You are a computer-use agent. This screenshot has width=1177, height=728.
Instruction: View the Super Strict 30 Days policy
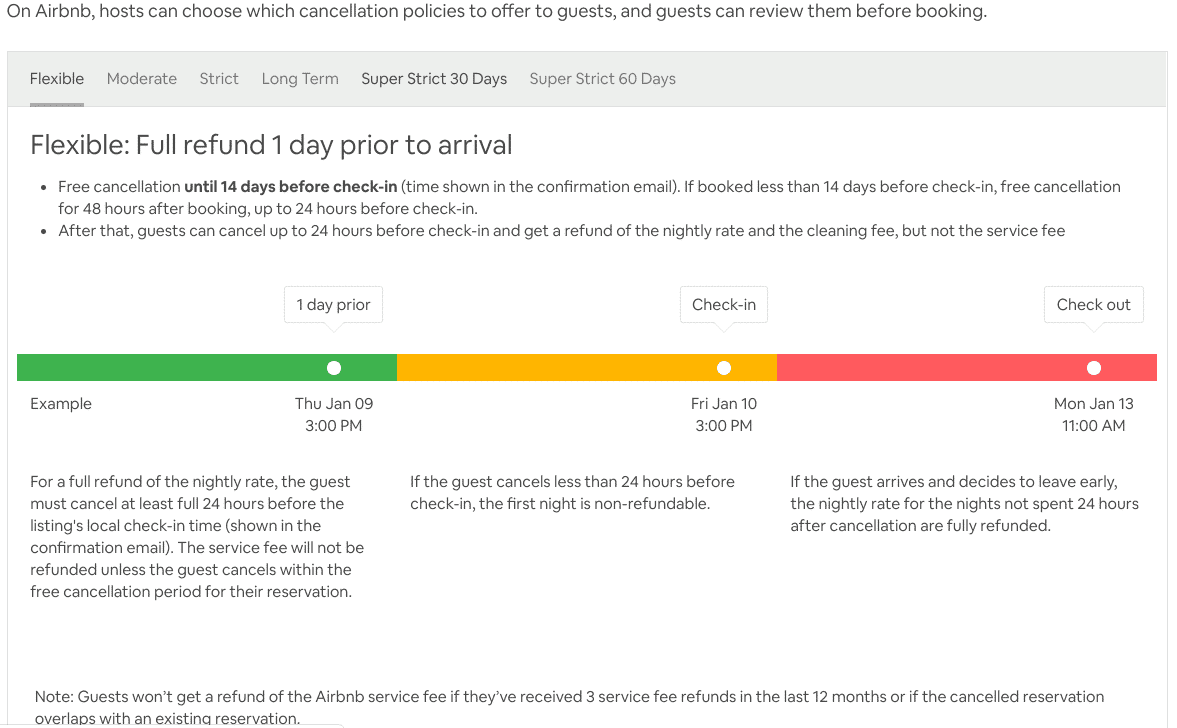click(x=433, y=78)
